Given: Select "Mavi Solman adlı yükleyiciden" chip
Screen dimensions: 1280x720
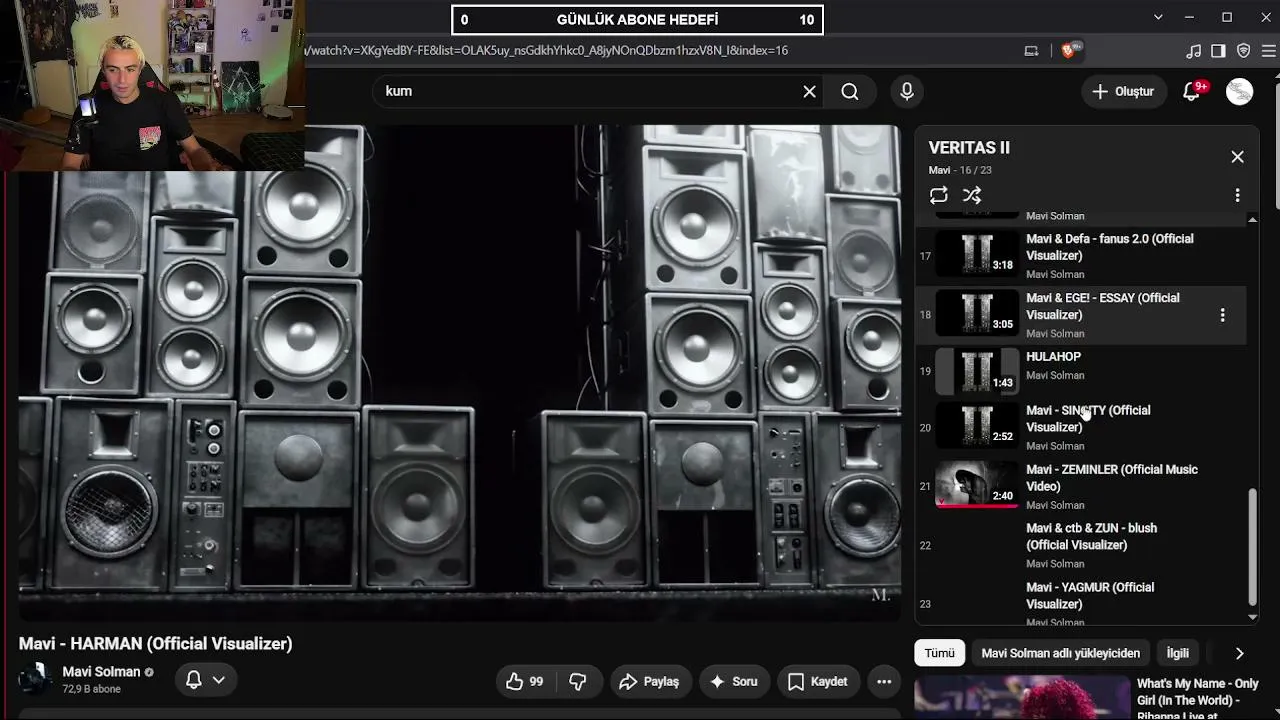Looking at the screenshot, I should click(1060, 653).
